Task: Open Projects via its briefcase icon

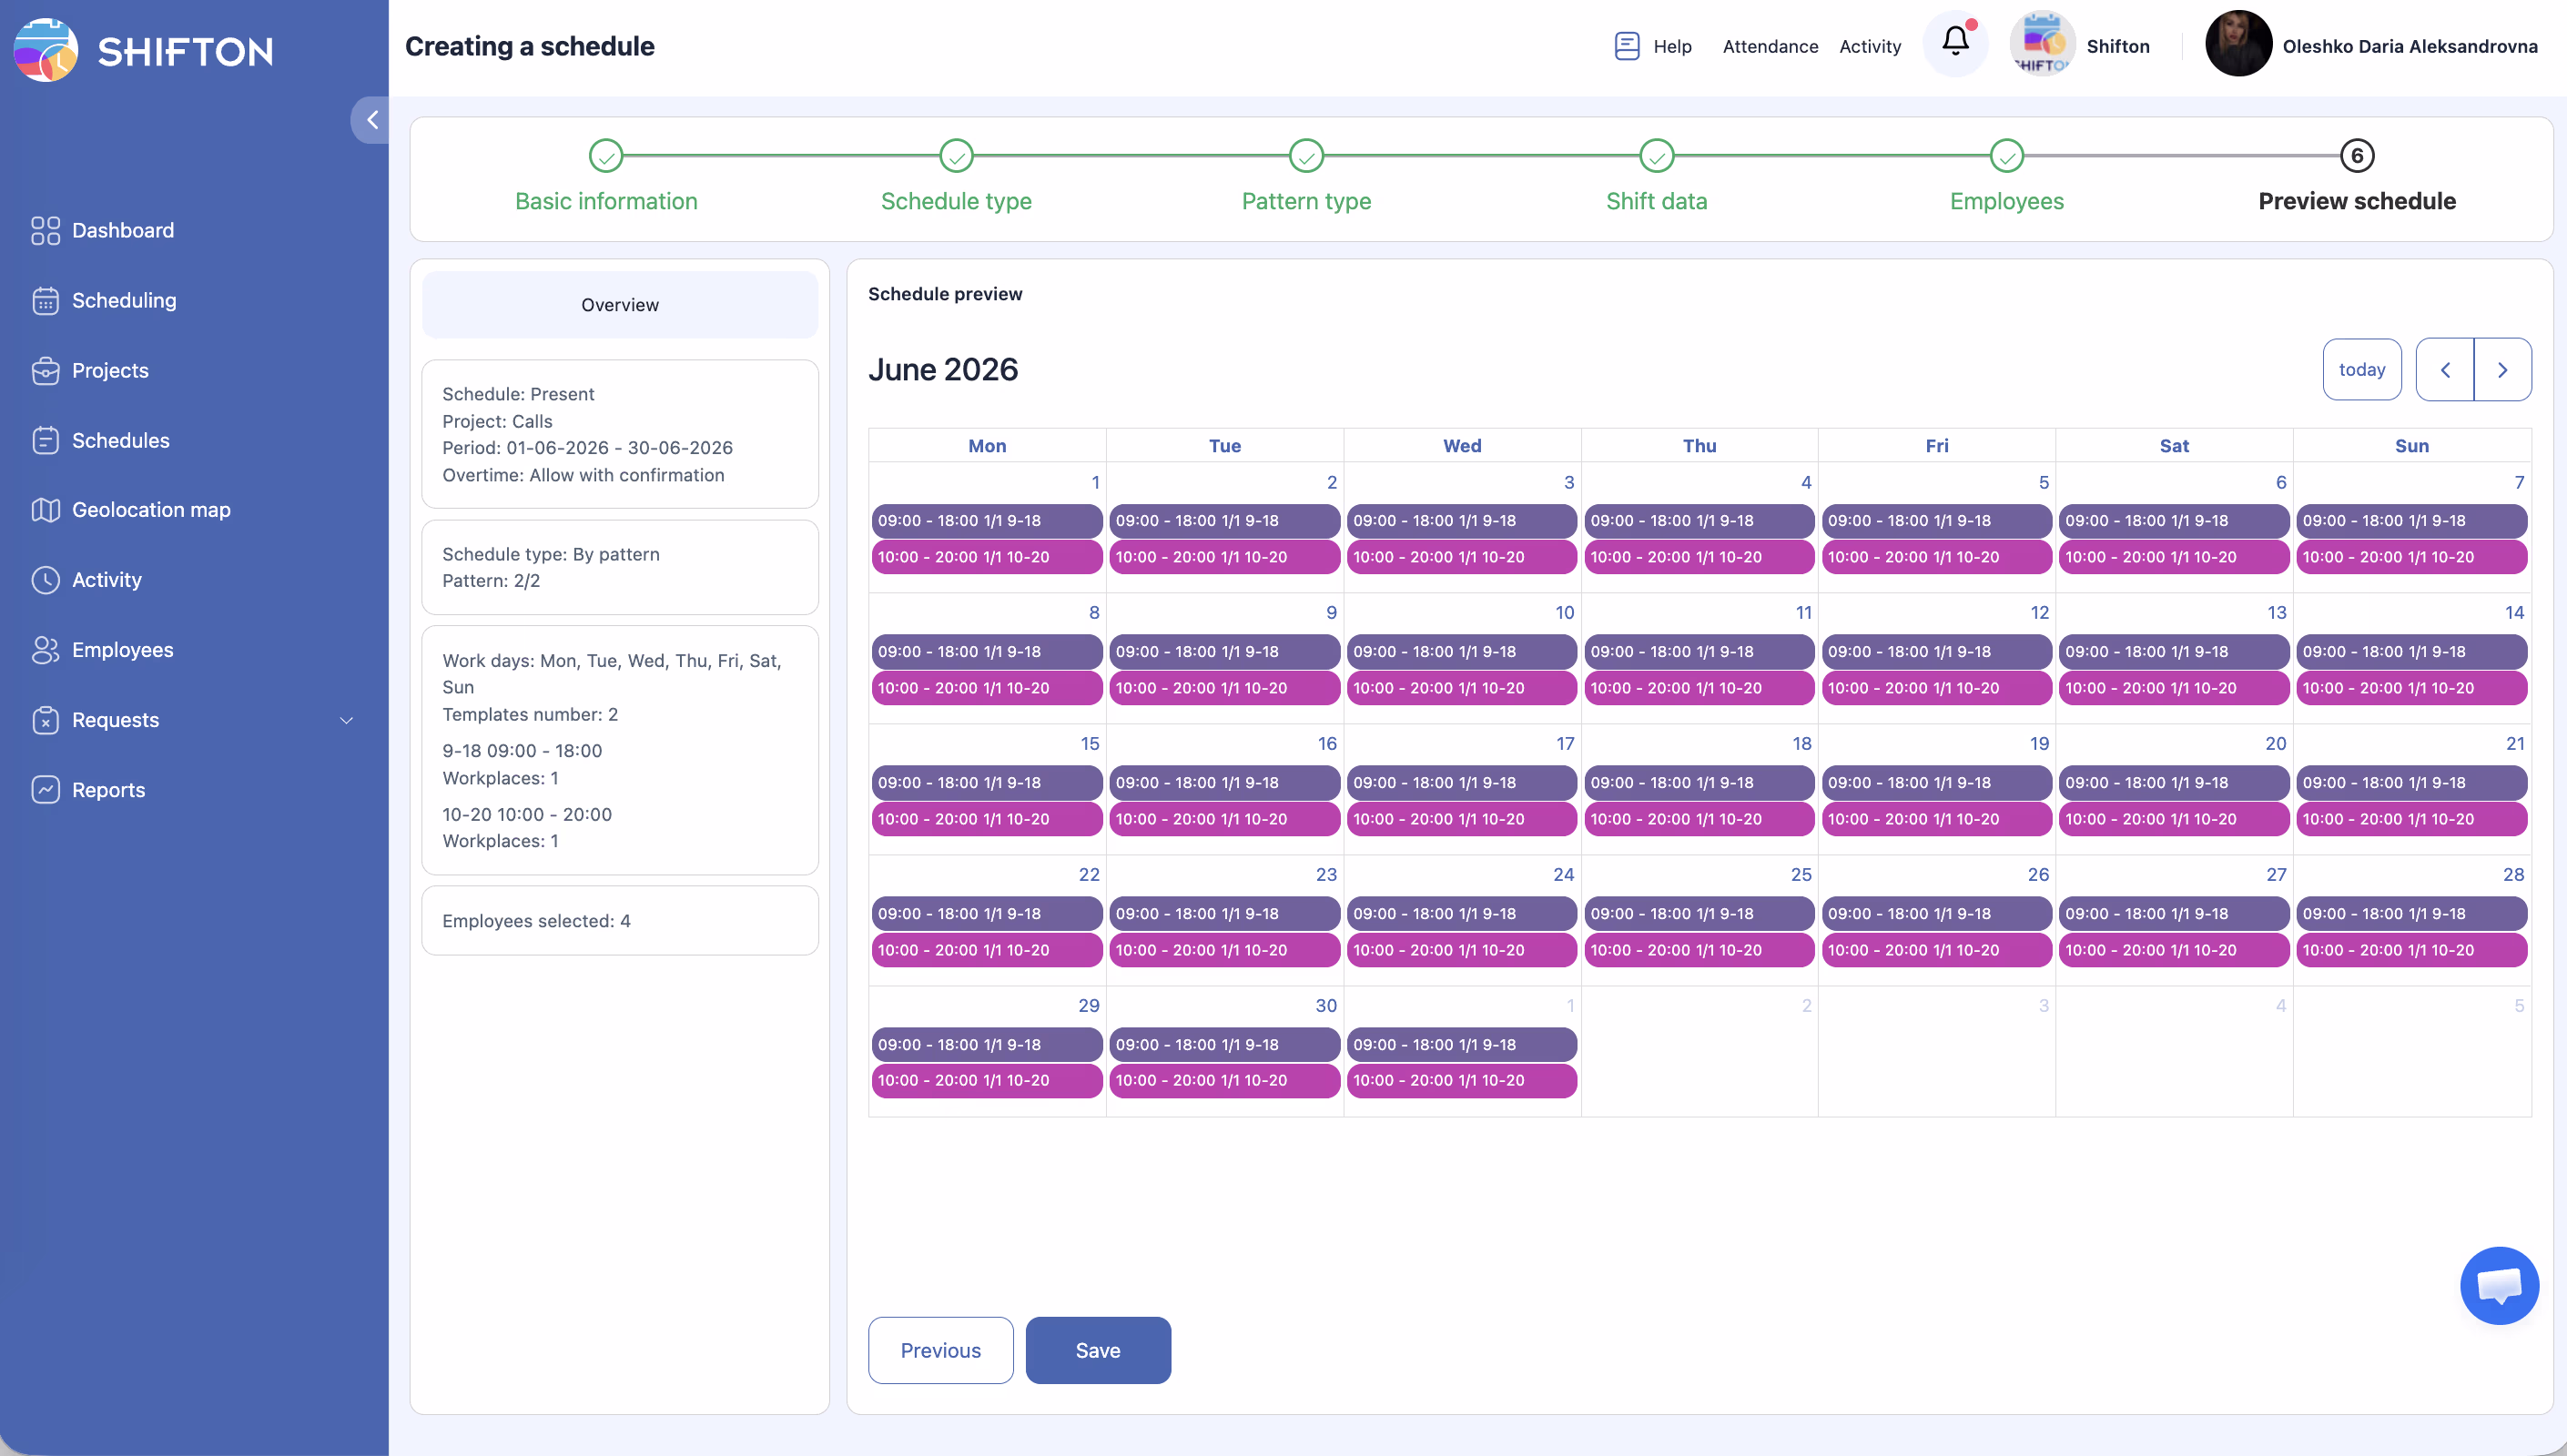Action: [45, 371]
